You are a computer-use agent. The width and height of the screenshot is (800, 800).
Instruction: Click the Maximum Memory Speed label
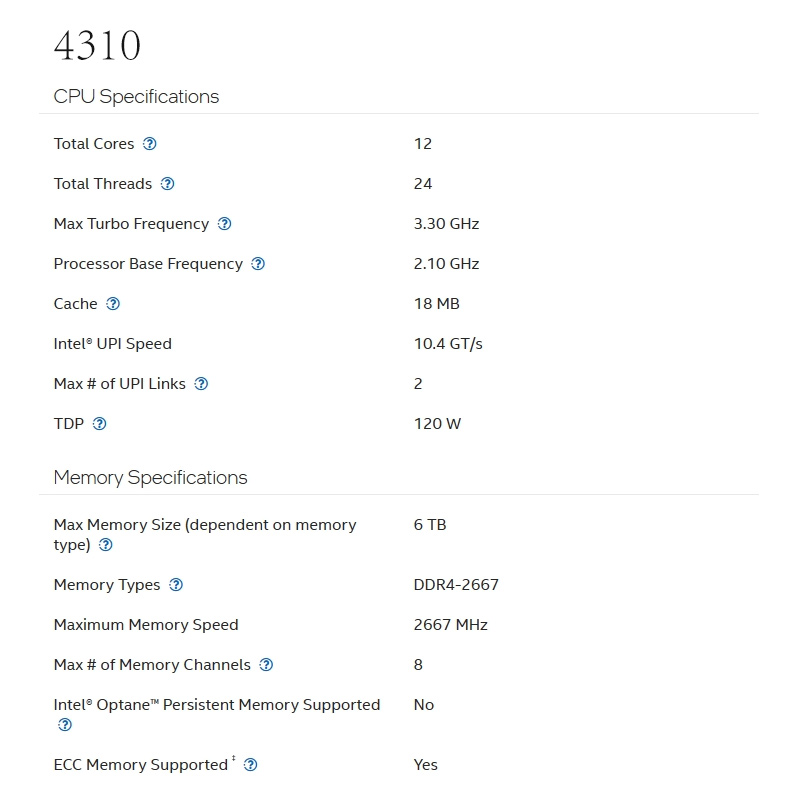point(146,625)
